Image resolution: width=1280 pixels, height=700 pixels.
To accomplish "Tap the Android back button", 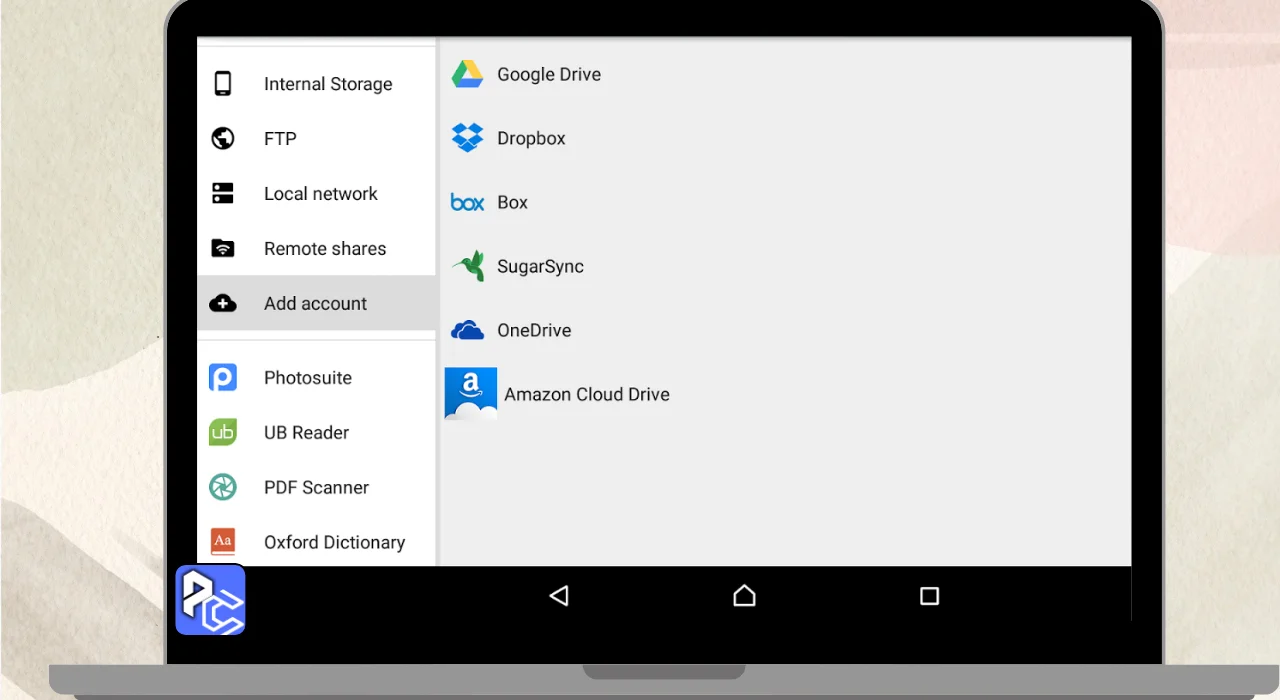I will 559,596.
